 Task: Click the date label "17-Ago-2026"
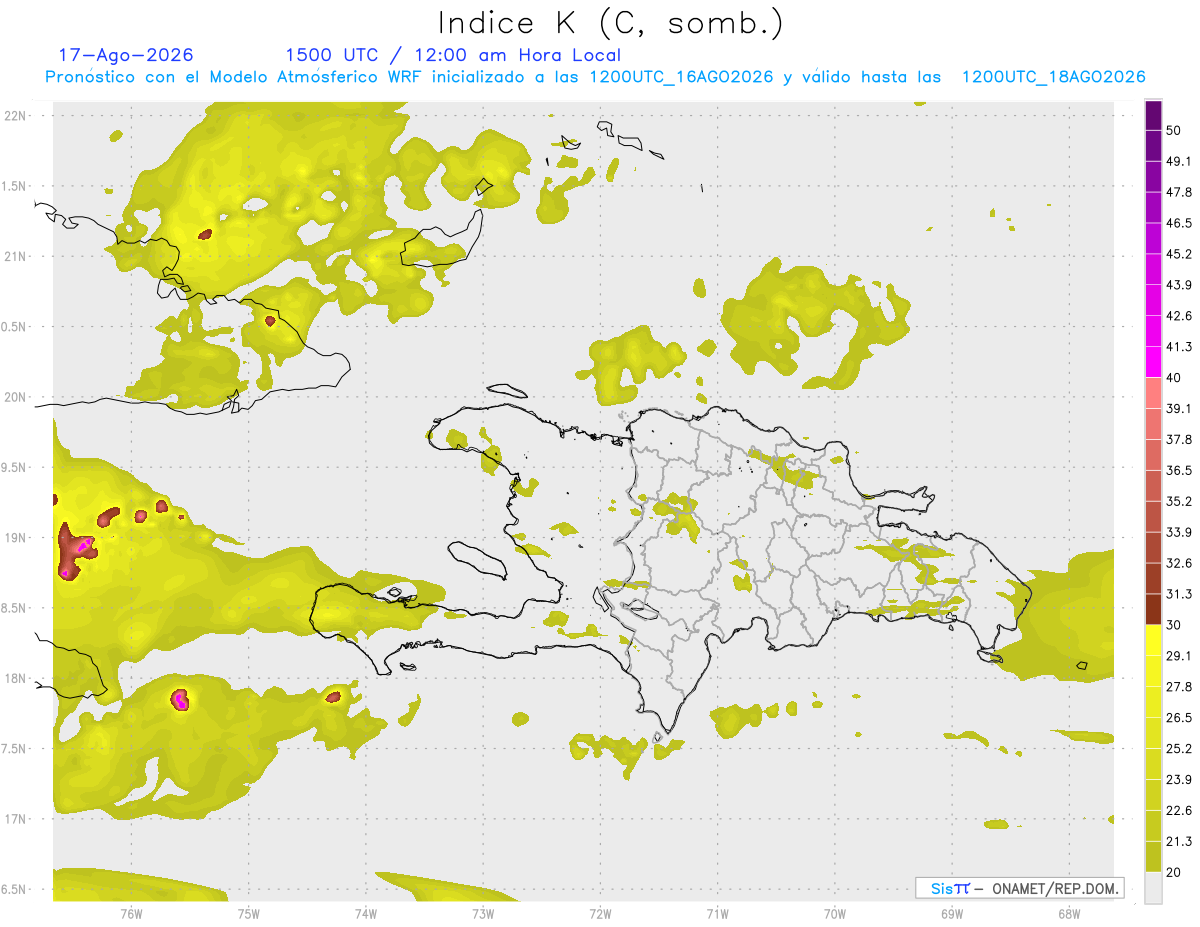coord(126,55)
